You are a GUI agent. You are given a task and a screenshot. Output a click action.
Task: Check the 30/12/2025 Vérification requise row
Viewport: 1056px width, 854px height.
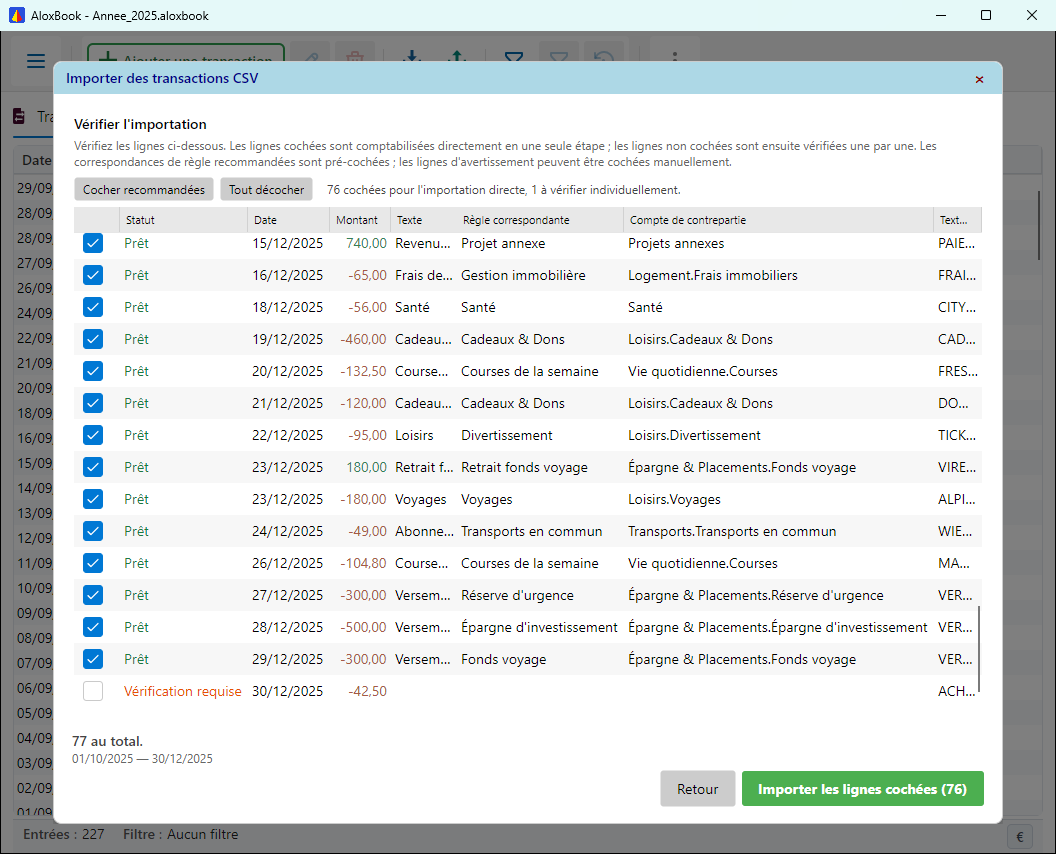point(93,691)
